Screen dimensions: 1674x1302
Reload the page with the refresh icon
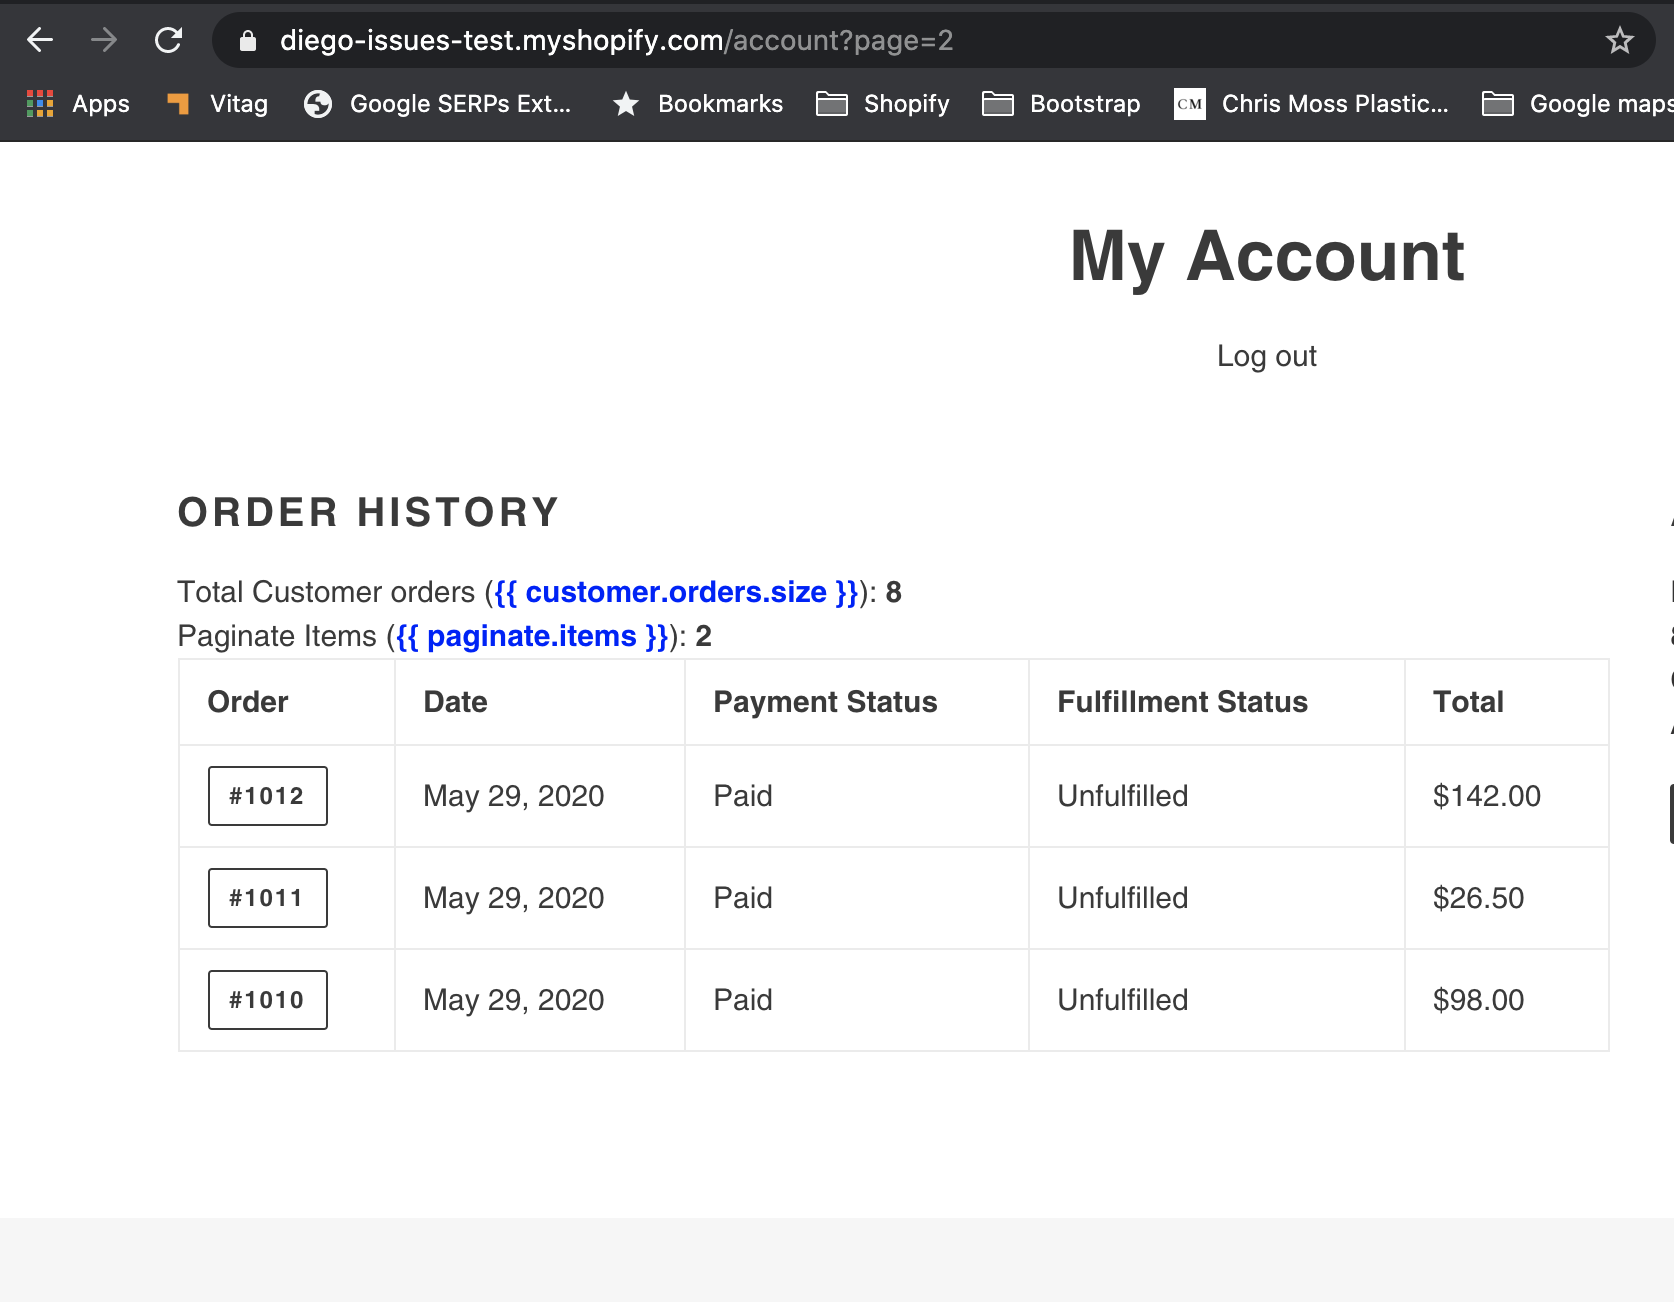click(x=168, y=40)
